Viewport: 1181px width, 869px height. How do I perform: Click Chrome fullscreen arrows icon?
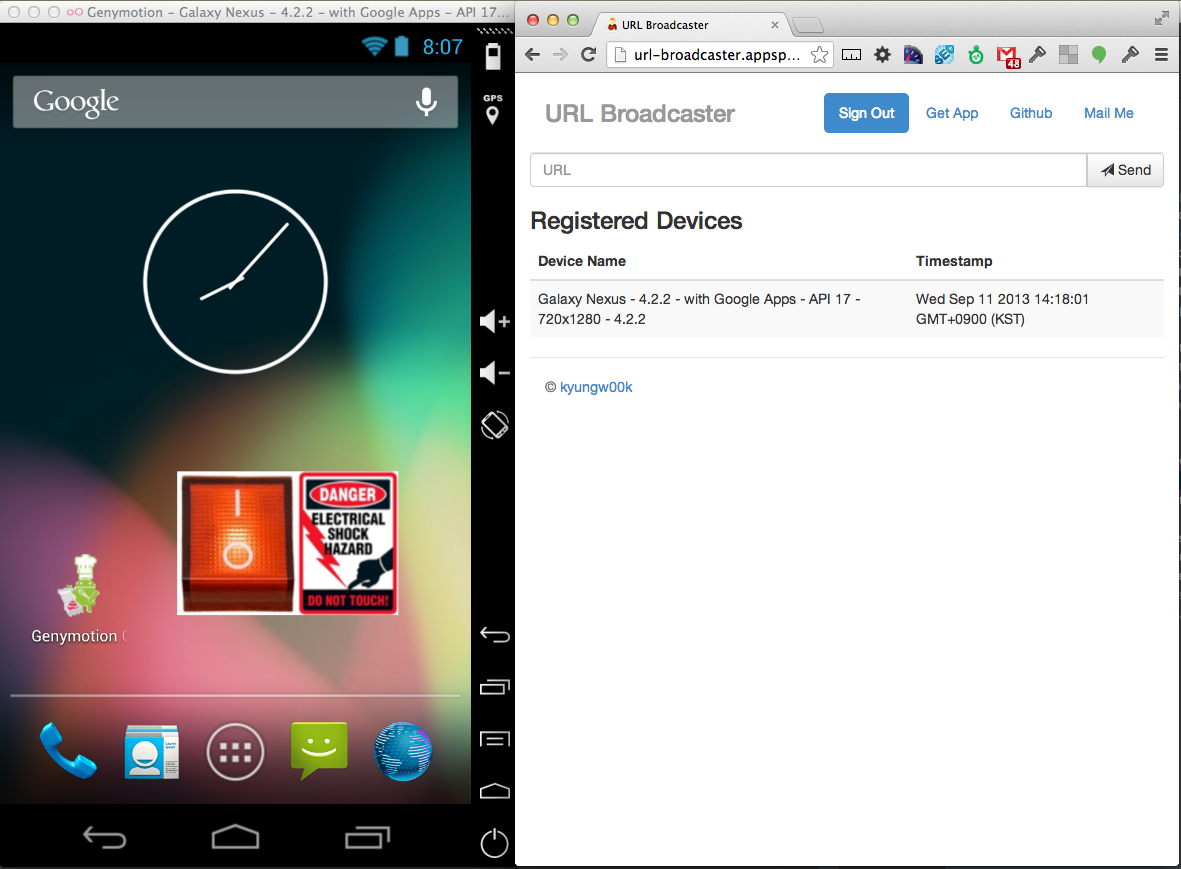click(x=1161, y=19)
